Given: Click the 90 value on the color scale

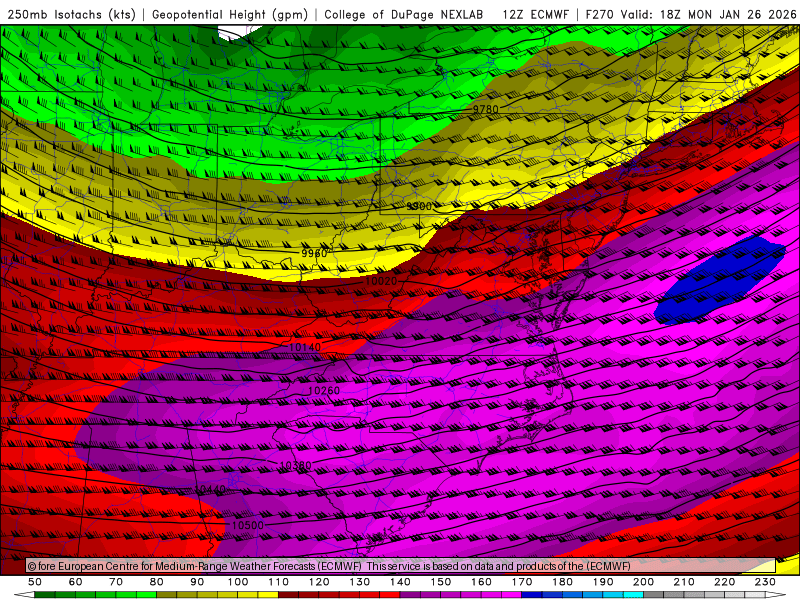Looking at the screenshot, I should (197, 582).
